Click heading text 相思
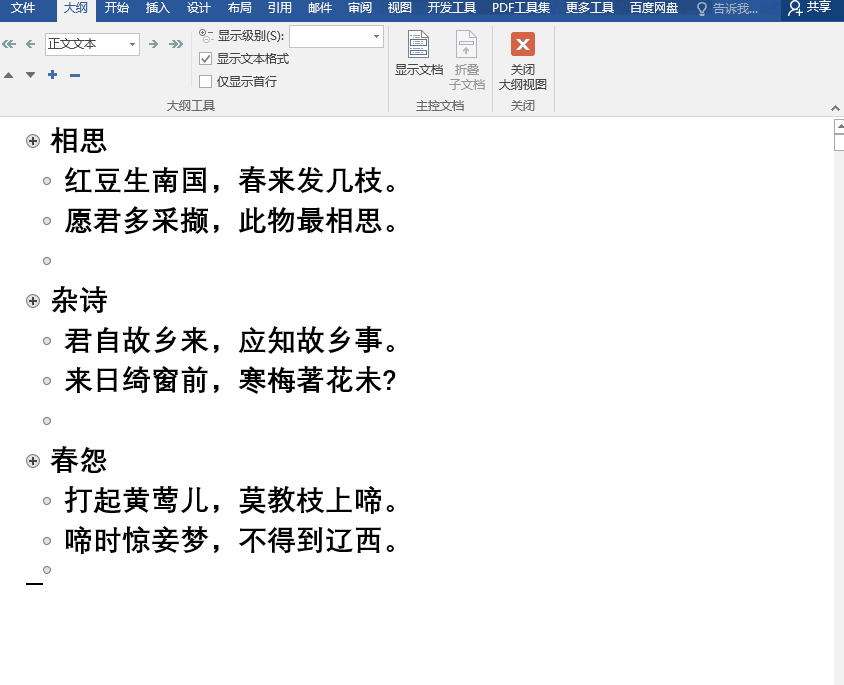This screenshot has height=685, width=844. [x=79, y=141]
